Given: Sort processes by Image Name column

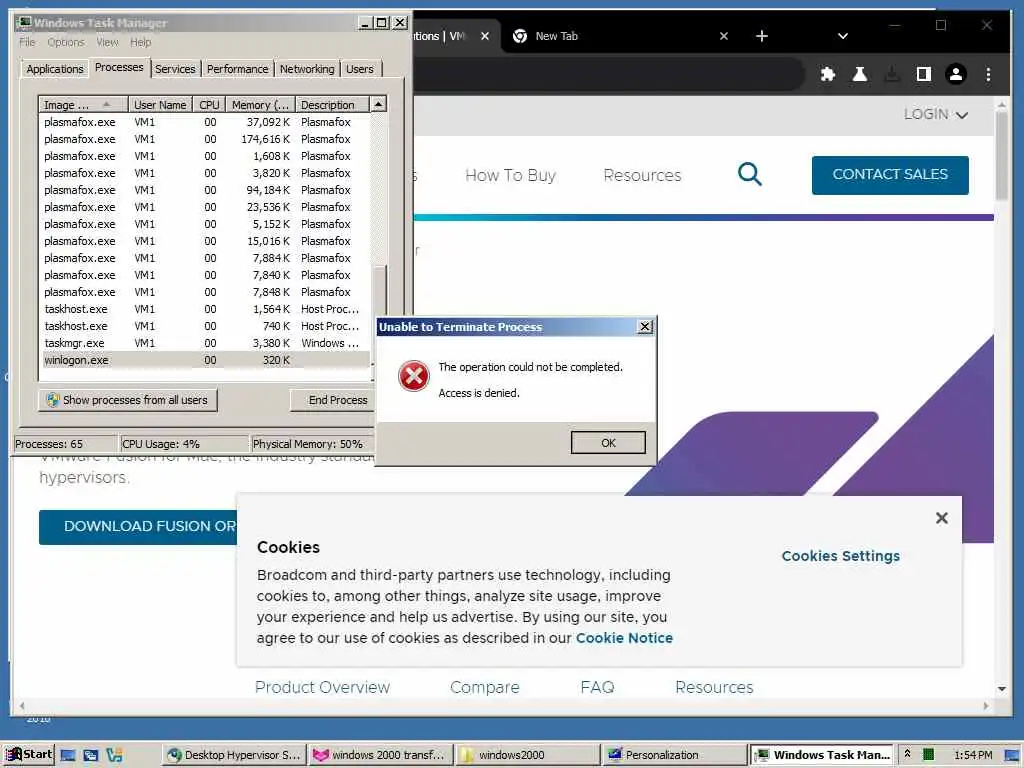Looking at the screenshot, I should (83, 104).
